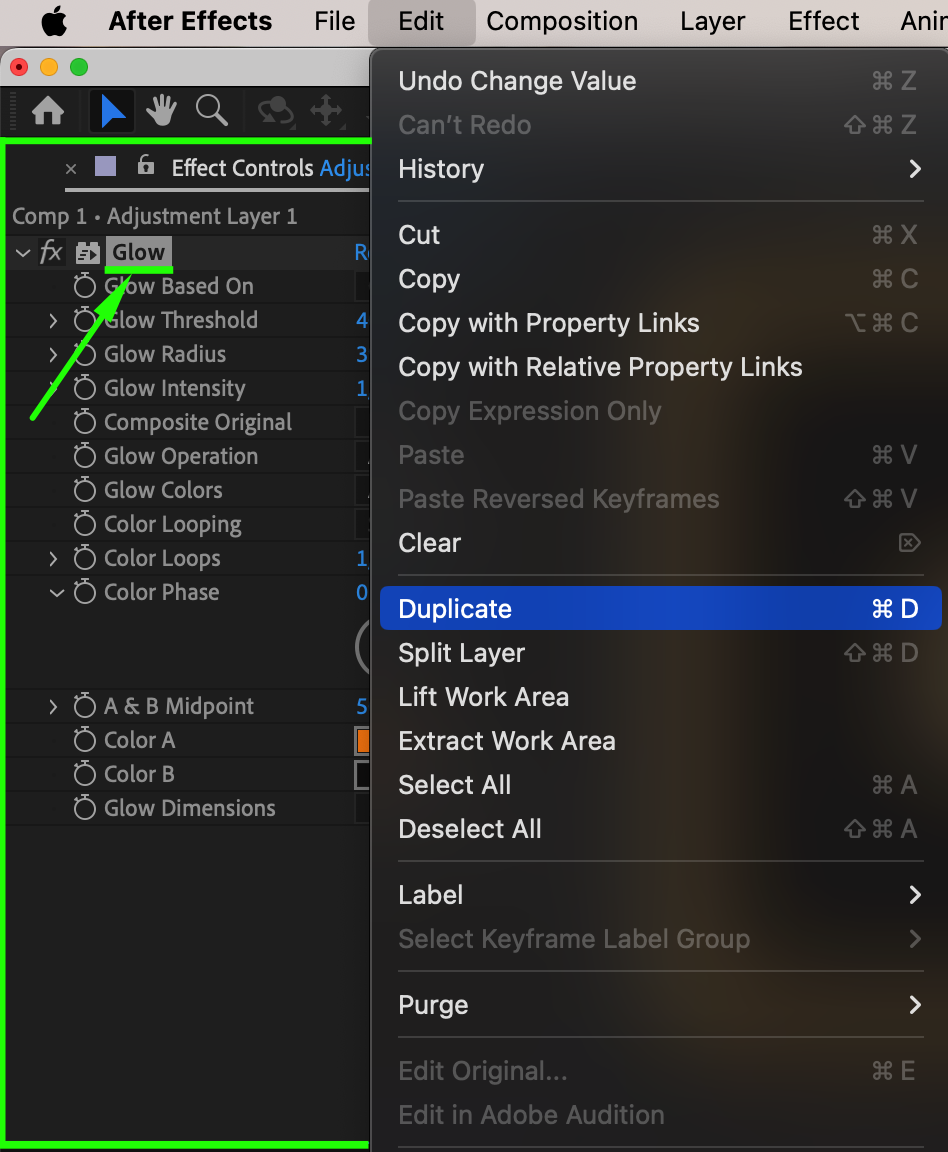Click the Glow Intensity property name
This screenshot has height=1152, width=948.
pyautogui.click(x=175, y=389)
